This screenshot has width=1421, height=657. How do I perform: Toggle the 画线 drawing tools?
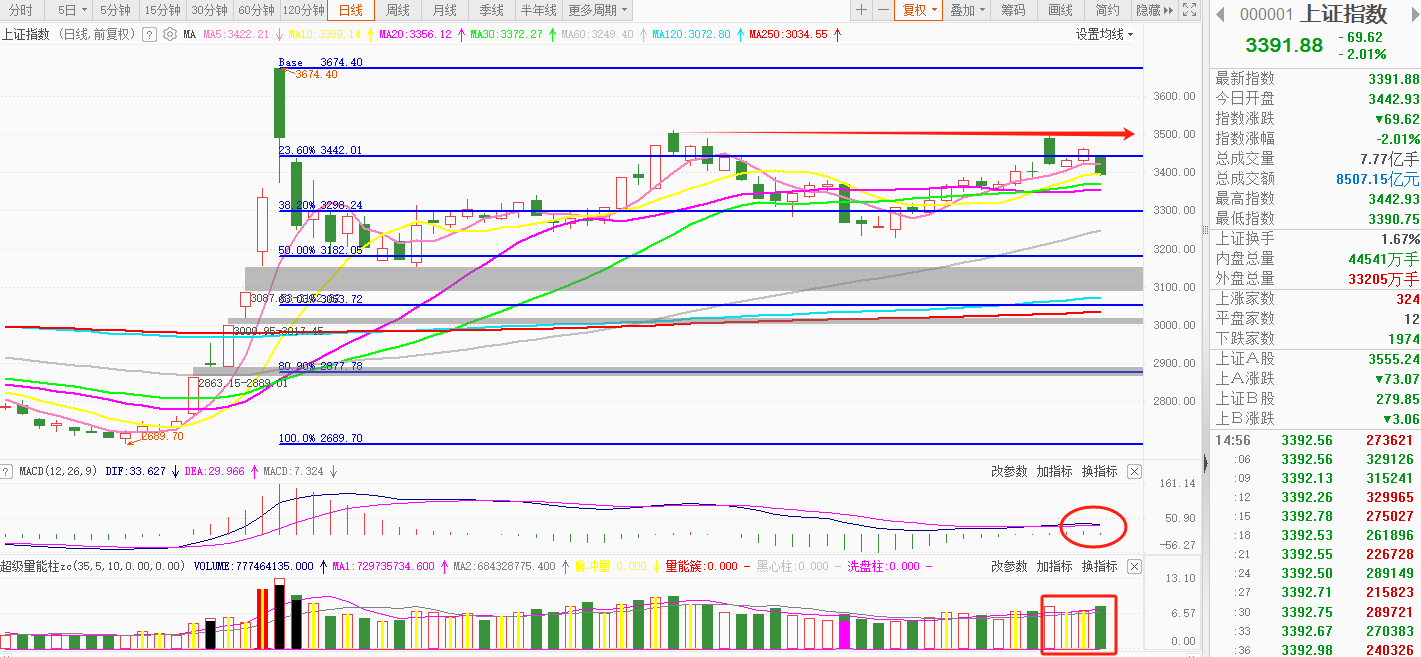[x=1060, y=11]
